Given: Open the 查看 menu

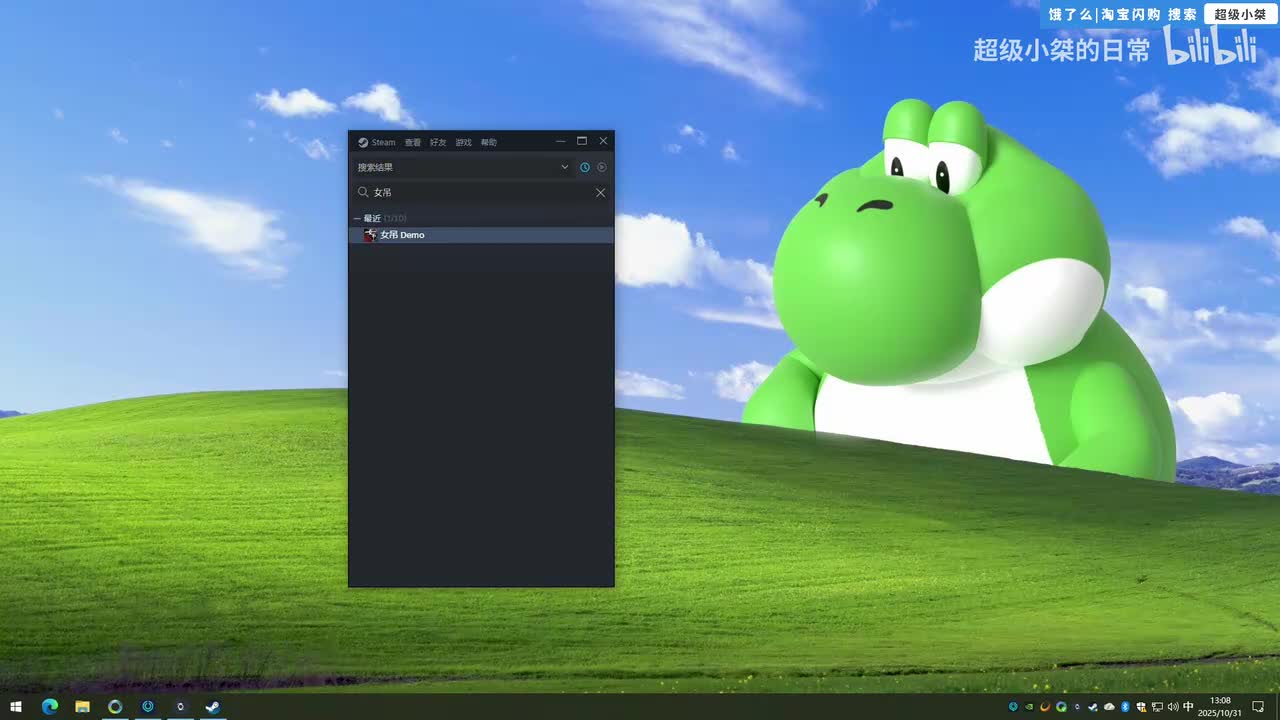Looking at the screenshot, I should pyautogui.click(x=413, y=142).
